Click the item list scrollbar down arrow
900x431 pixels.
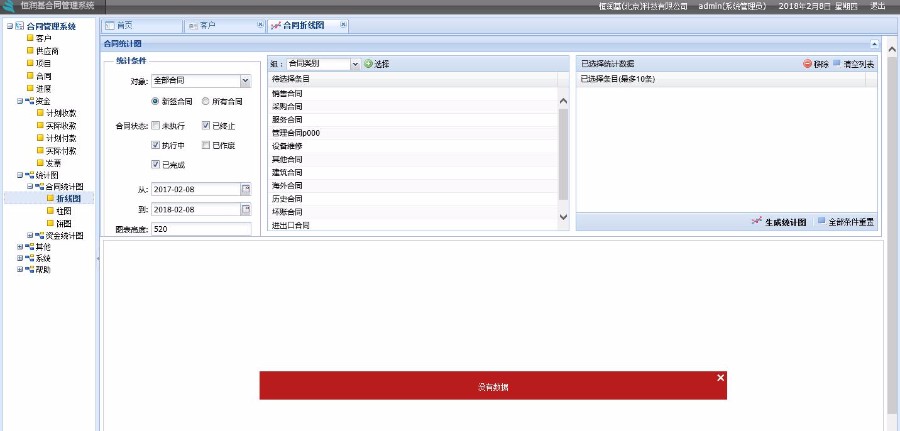(x=563, y=217)
